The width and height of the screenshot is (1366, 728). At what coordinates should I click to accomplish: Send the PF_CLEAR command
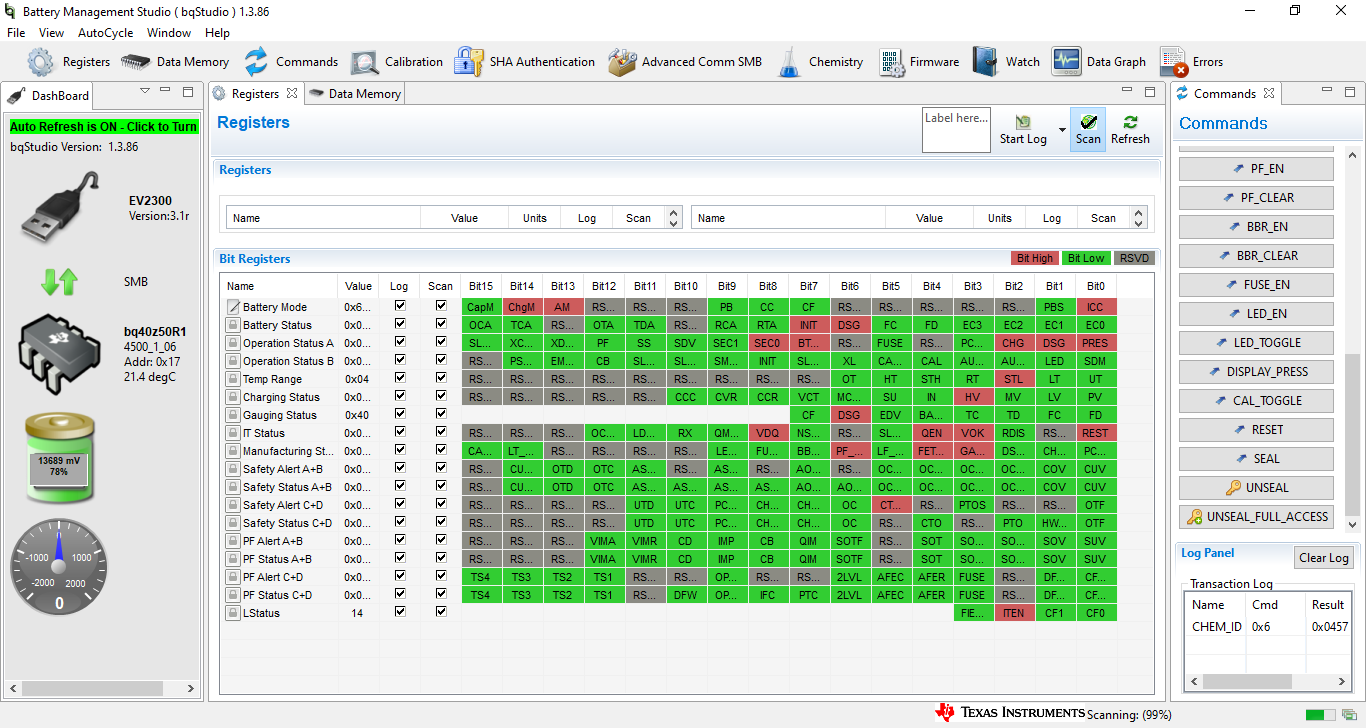pos(1256,198)
